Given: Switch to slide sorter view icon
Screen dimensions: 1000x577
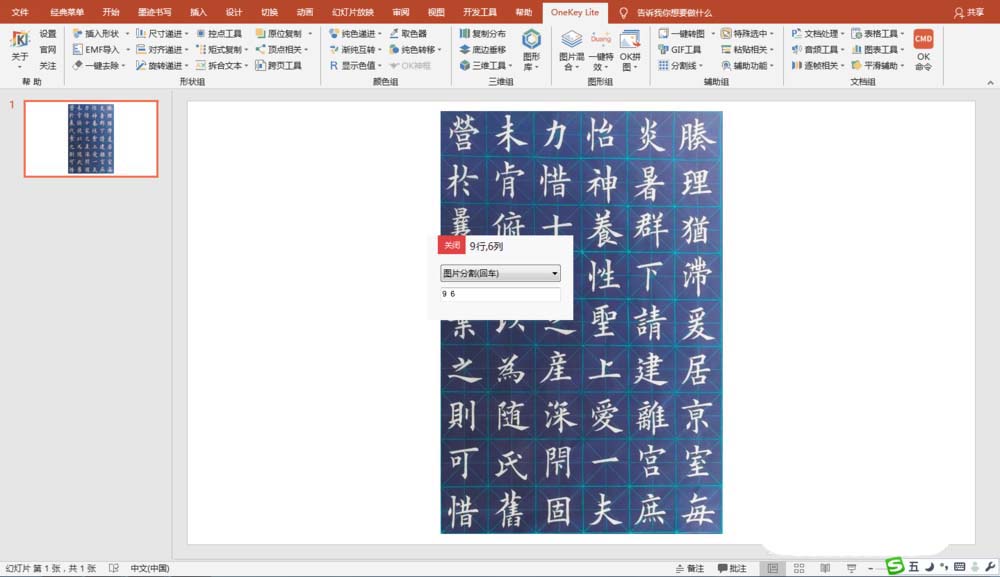Looking at the screenshot, I should point(798,568).
